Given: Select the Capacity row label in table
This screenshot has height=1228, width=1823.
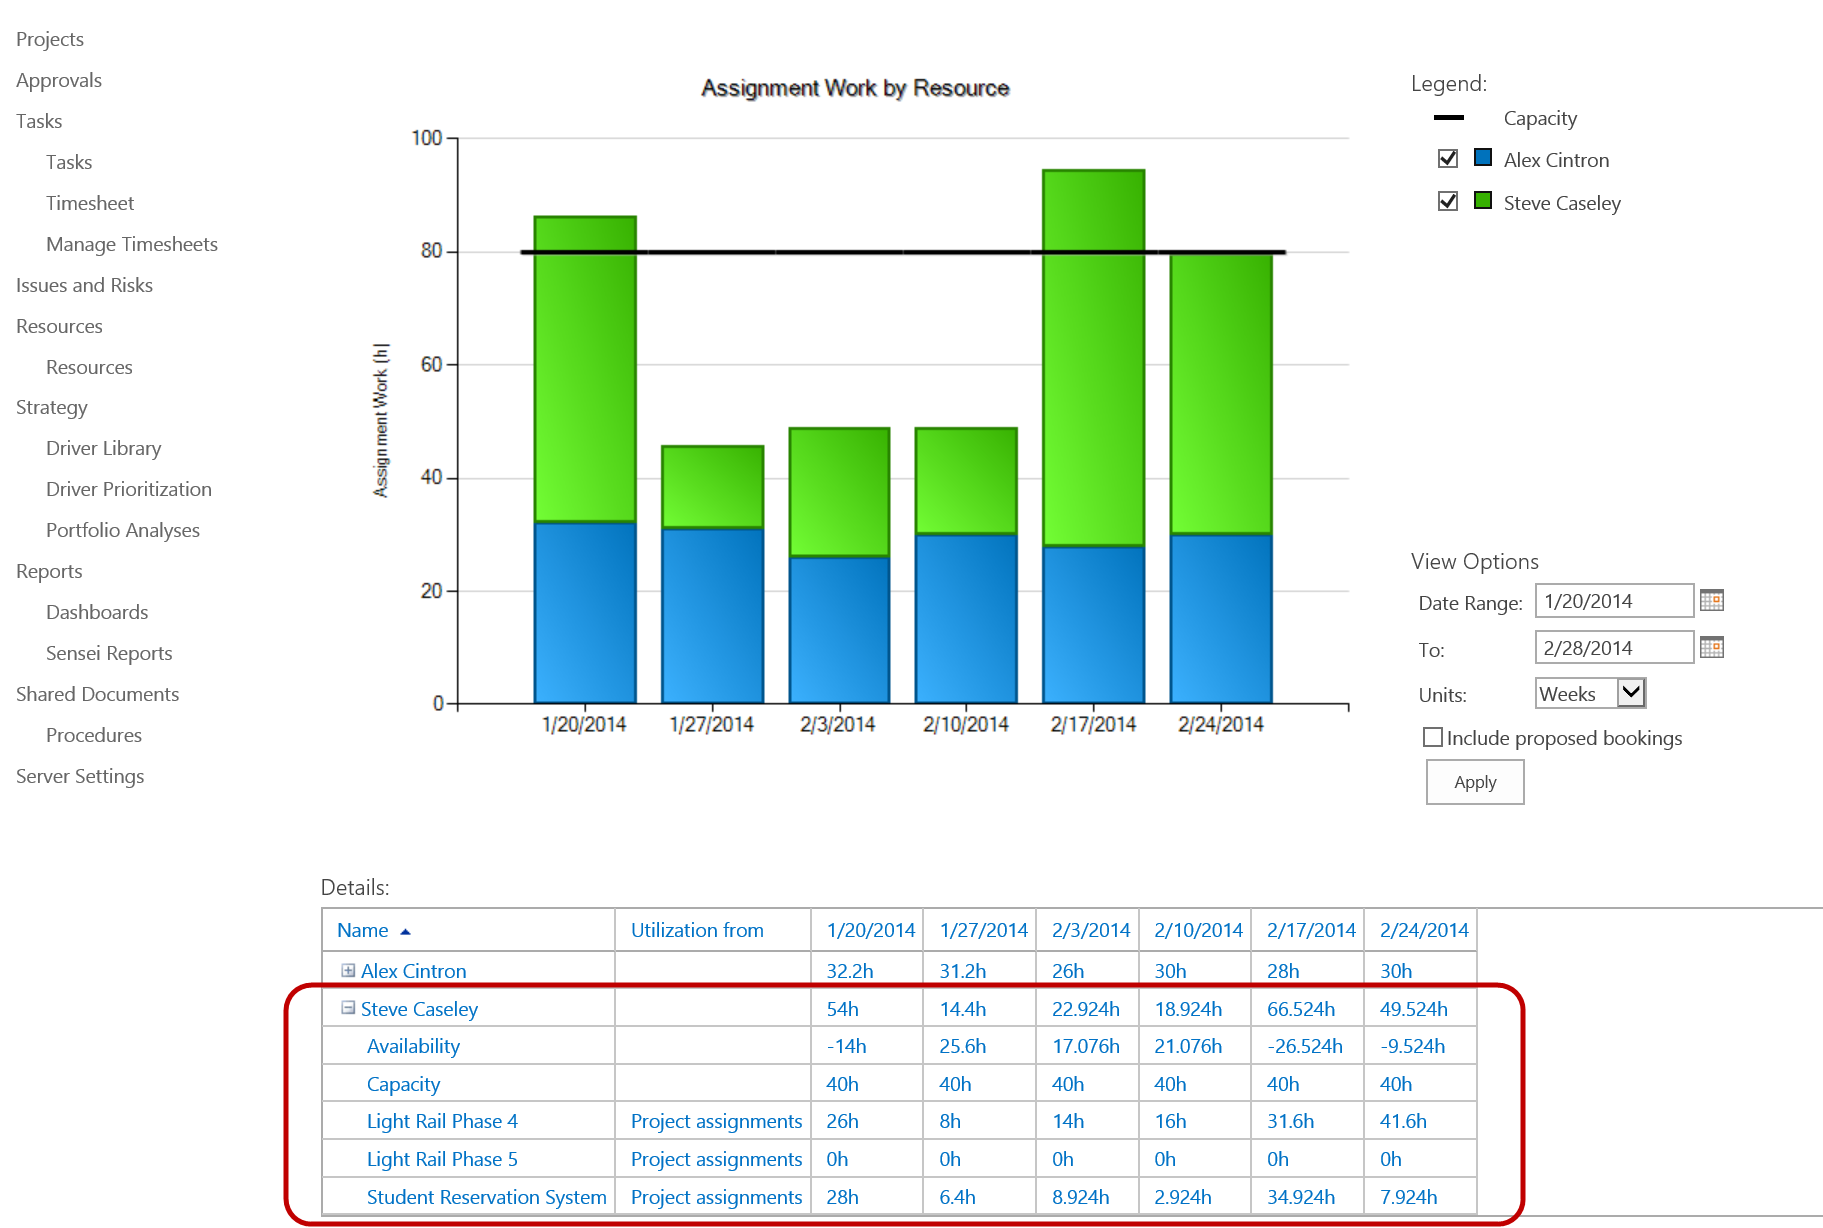Looking at the screenshot, I should (403, 1084).
